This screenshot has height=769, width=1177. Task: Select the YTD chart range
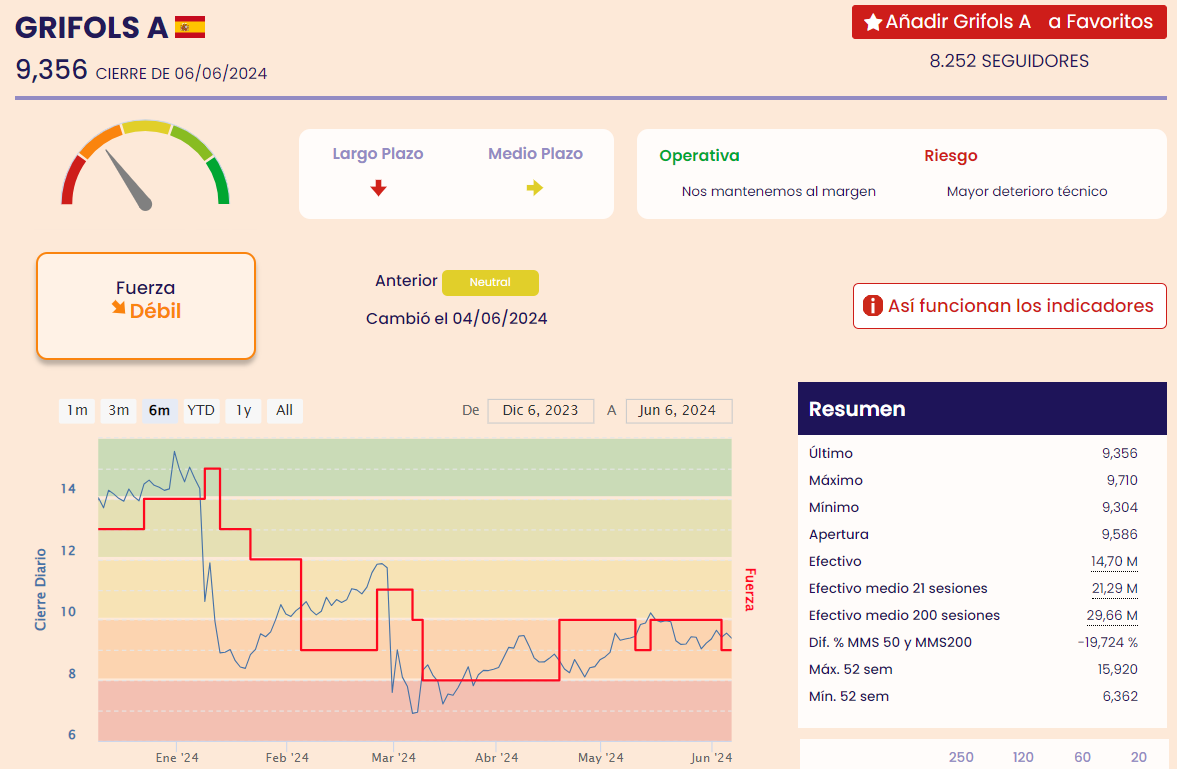(201, 411)
